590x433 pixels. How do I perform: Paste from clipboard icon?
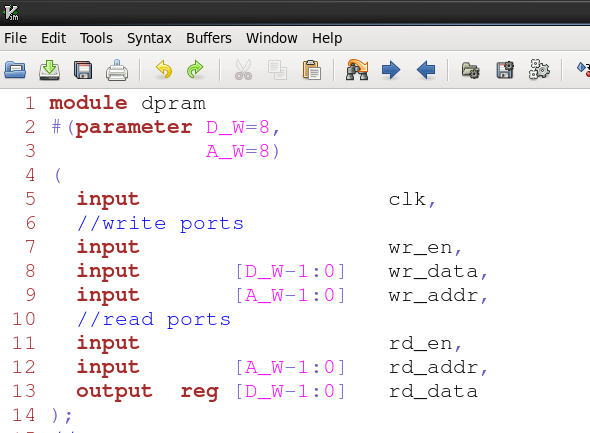[x=312, y=70]
